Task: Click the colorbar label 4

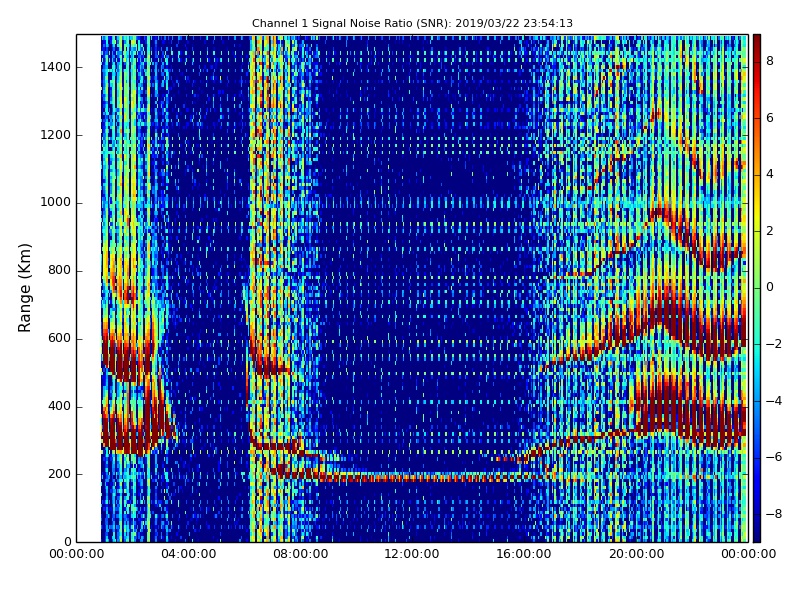Action: 770,174
